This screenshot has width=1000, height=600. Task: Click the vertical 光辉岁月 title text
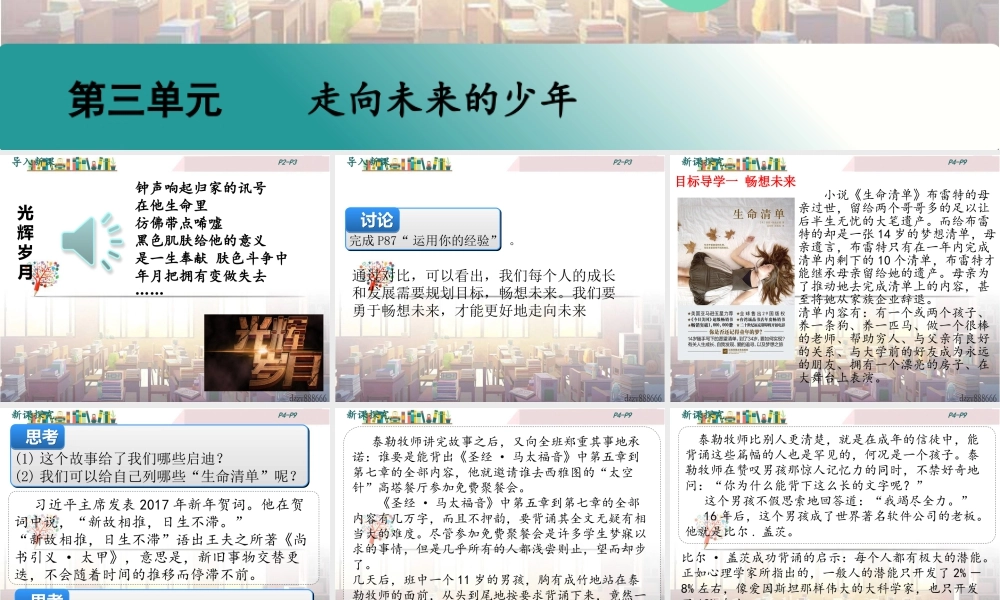[x=25, y=241]
